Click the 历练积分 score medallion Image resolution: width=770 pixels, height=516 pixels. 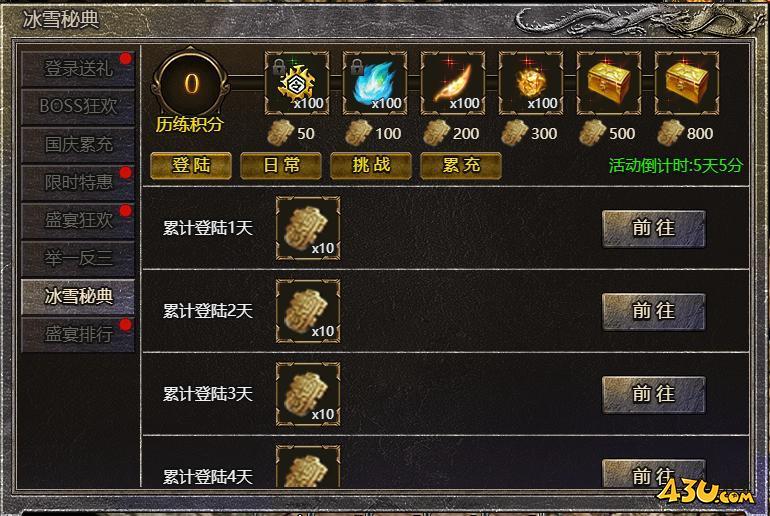[191, 84]
